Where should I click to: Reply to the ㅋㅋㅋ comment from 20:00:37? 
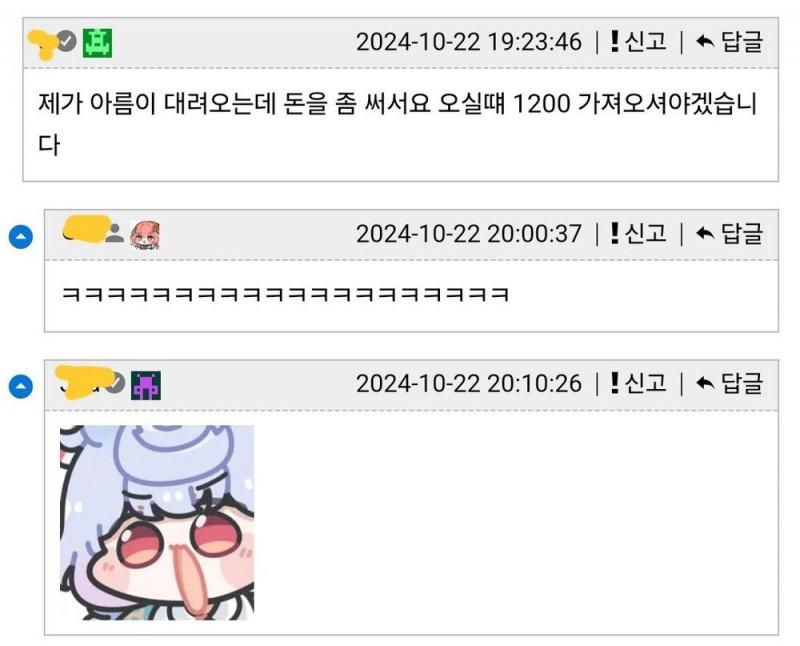pyautogui.click(x=730, y=234)
